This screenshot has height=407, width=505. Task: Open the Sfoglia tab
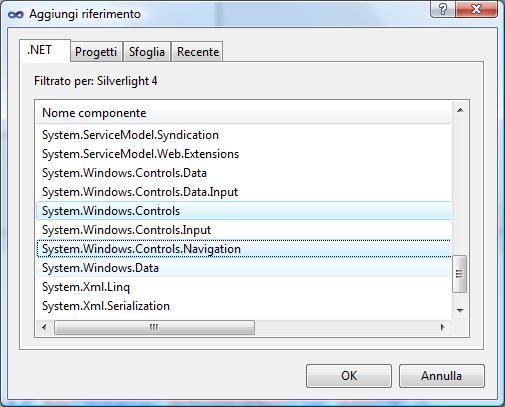[147, 52]
